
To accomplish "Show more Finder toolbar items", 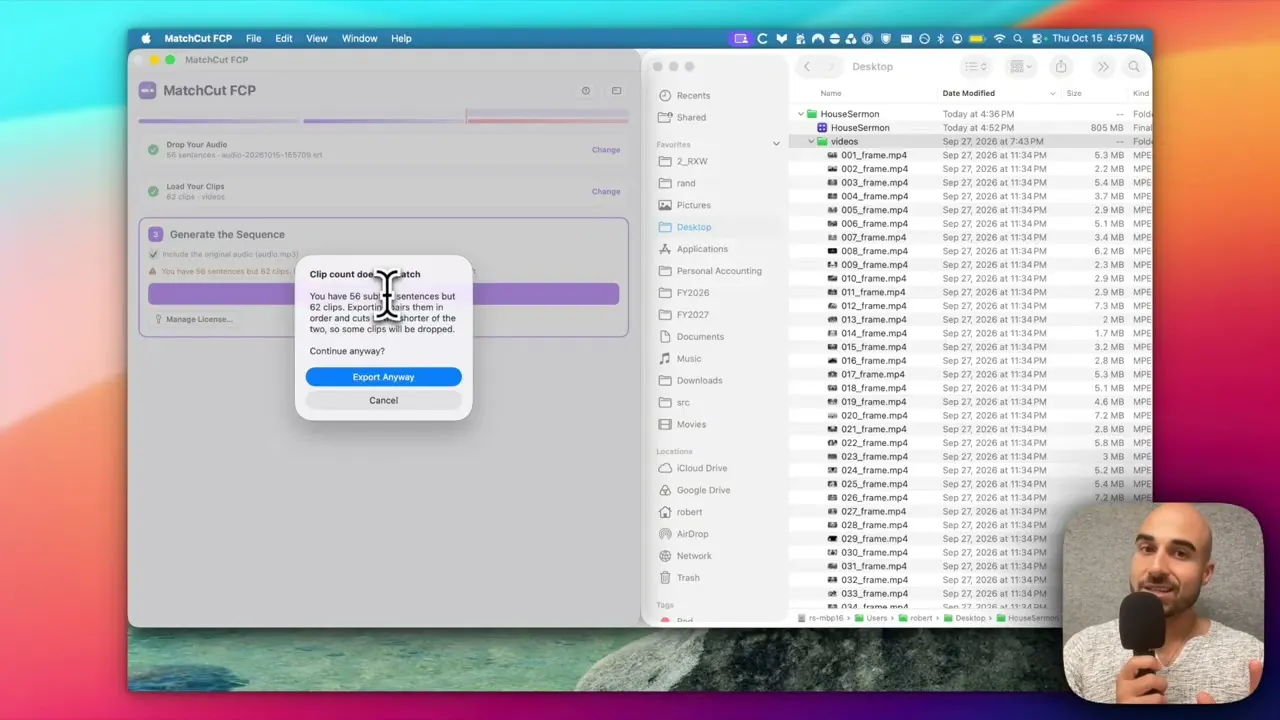I will [1103, 67].
